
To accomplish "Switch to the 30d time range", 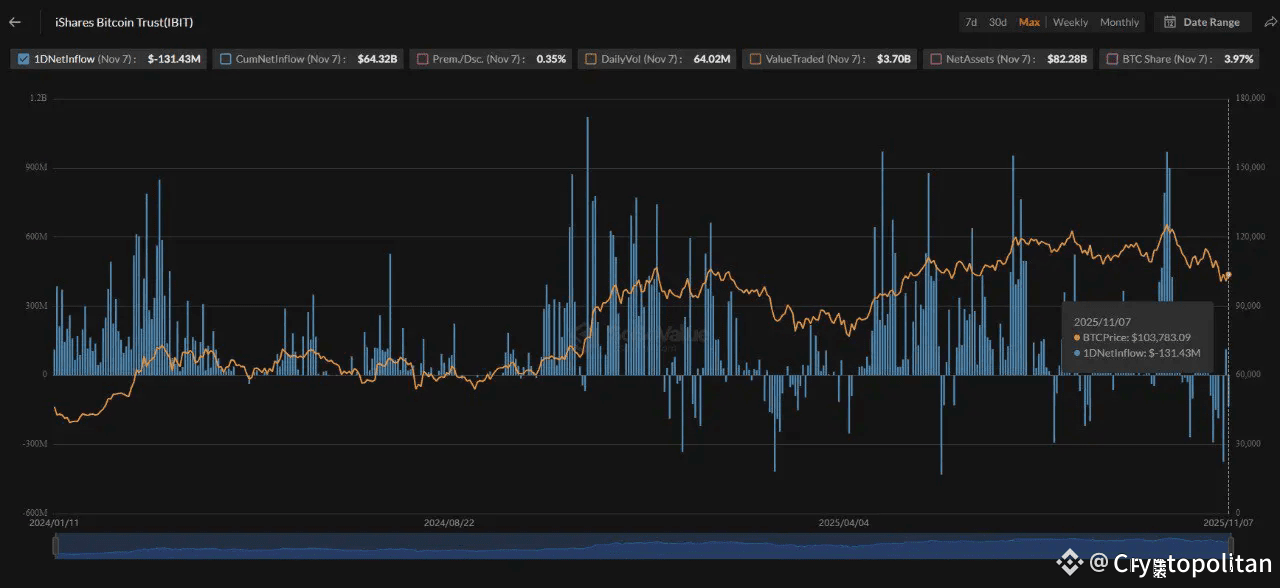I will click(x=998, y=22).
